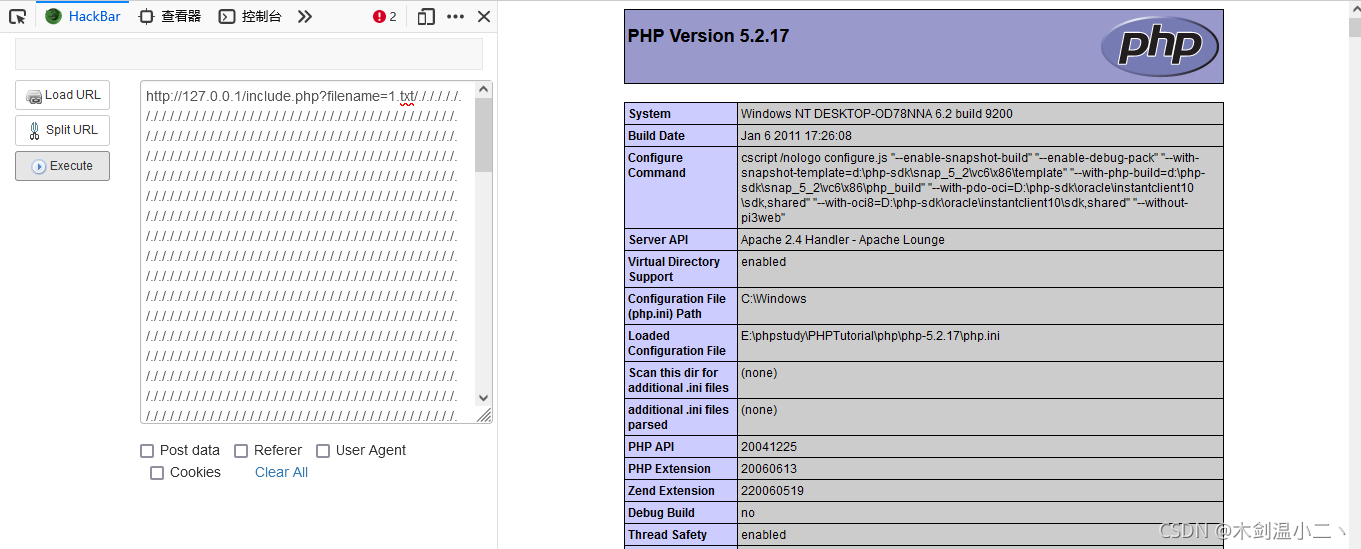The height and width of the screenshot is (549, 1361).
Task: Click the textarea scroll down arrow
Action: [484, 397]
